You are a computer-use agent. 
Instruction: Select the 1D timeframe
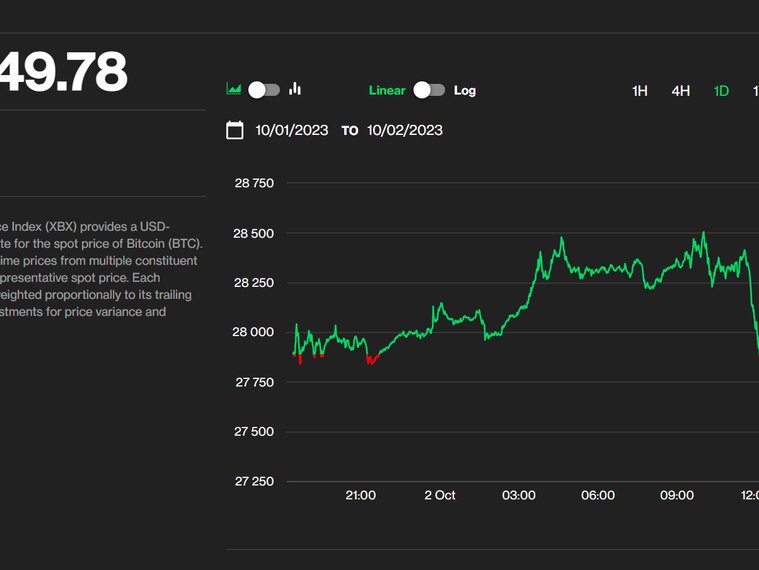point(721,91)
